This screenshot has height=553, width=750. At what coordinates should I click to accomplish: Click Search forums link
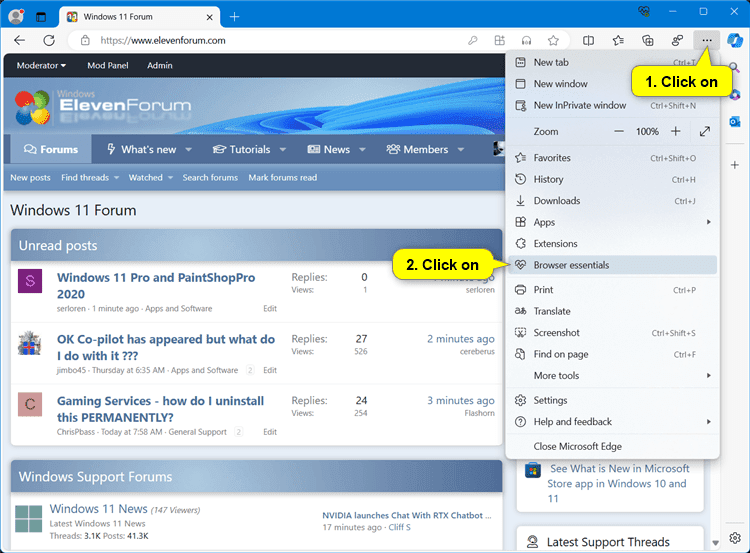tap(210, 177)
